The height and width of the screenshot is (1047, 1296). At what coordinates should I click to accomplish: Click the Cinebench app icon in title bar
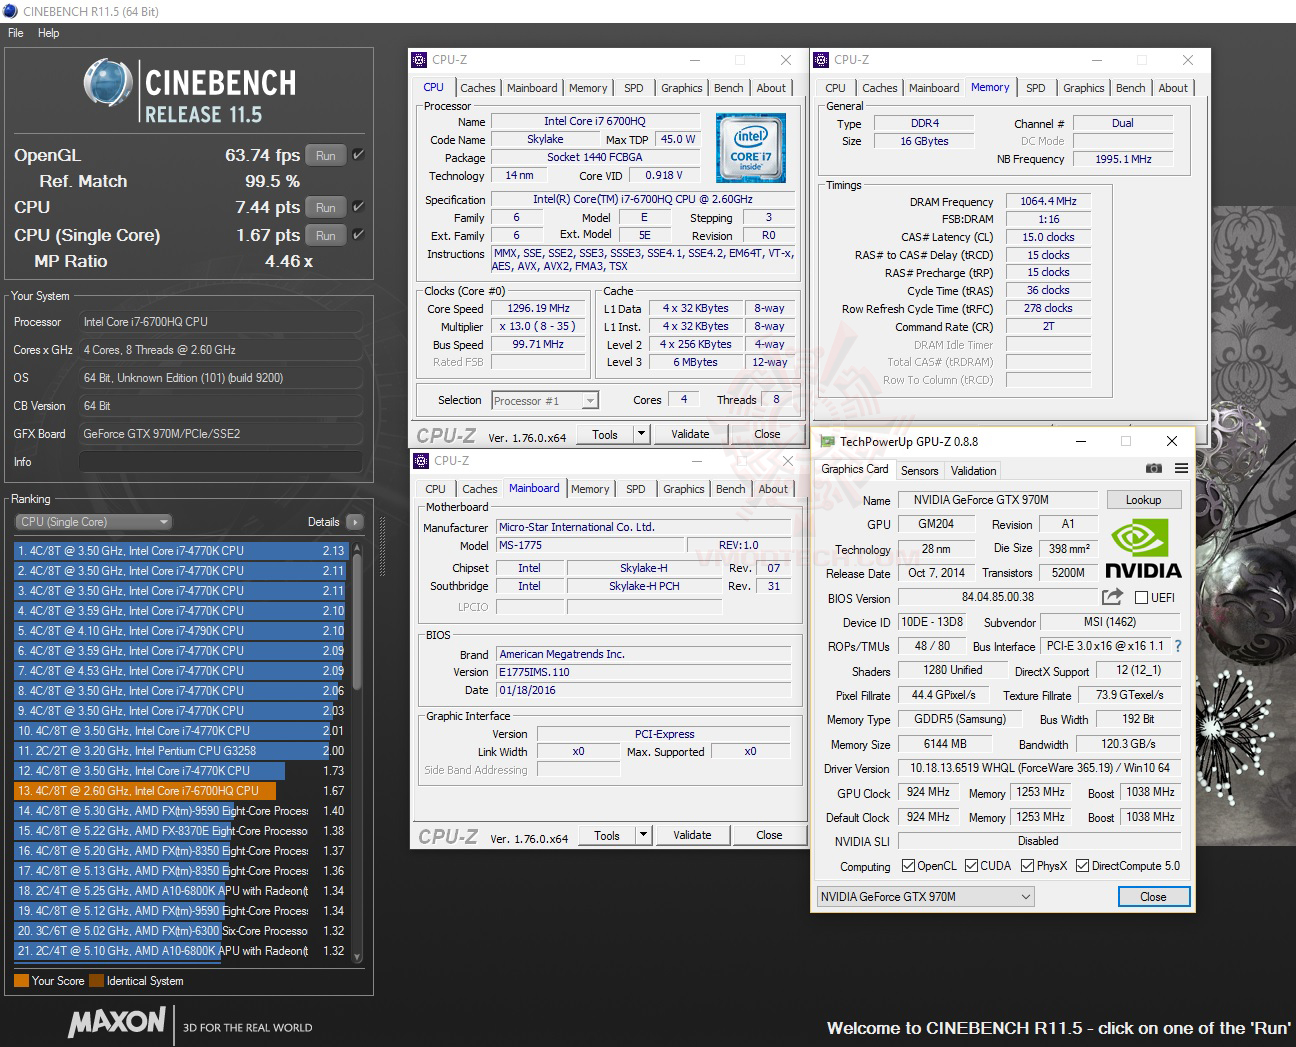[11, 11]
